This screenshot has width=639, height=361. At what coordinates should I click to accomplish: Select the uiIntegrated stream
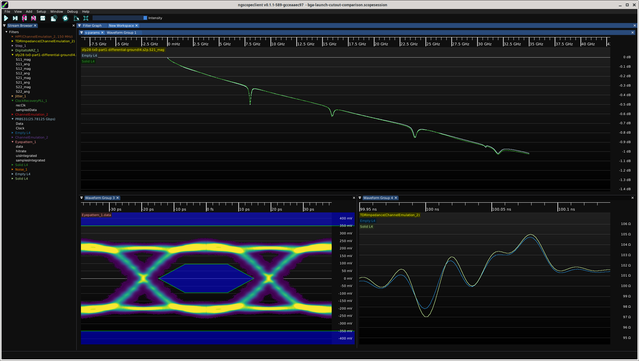click(x=26, y=156)
